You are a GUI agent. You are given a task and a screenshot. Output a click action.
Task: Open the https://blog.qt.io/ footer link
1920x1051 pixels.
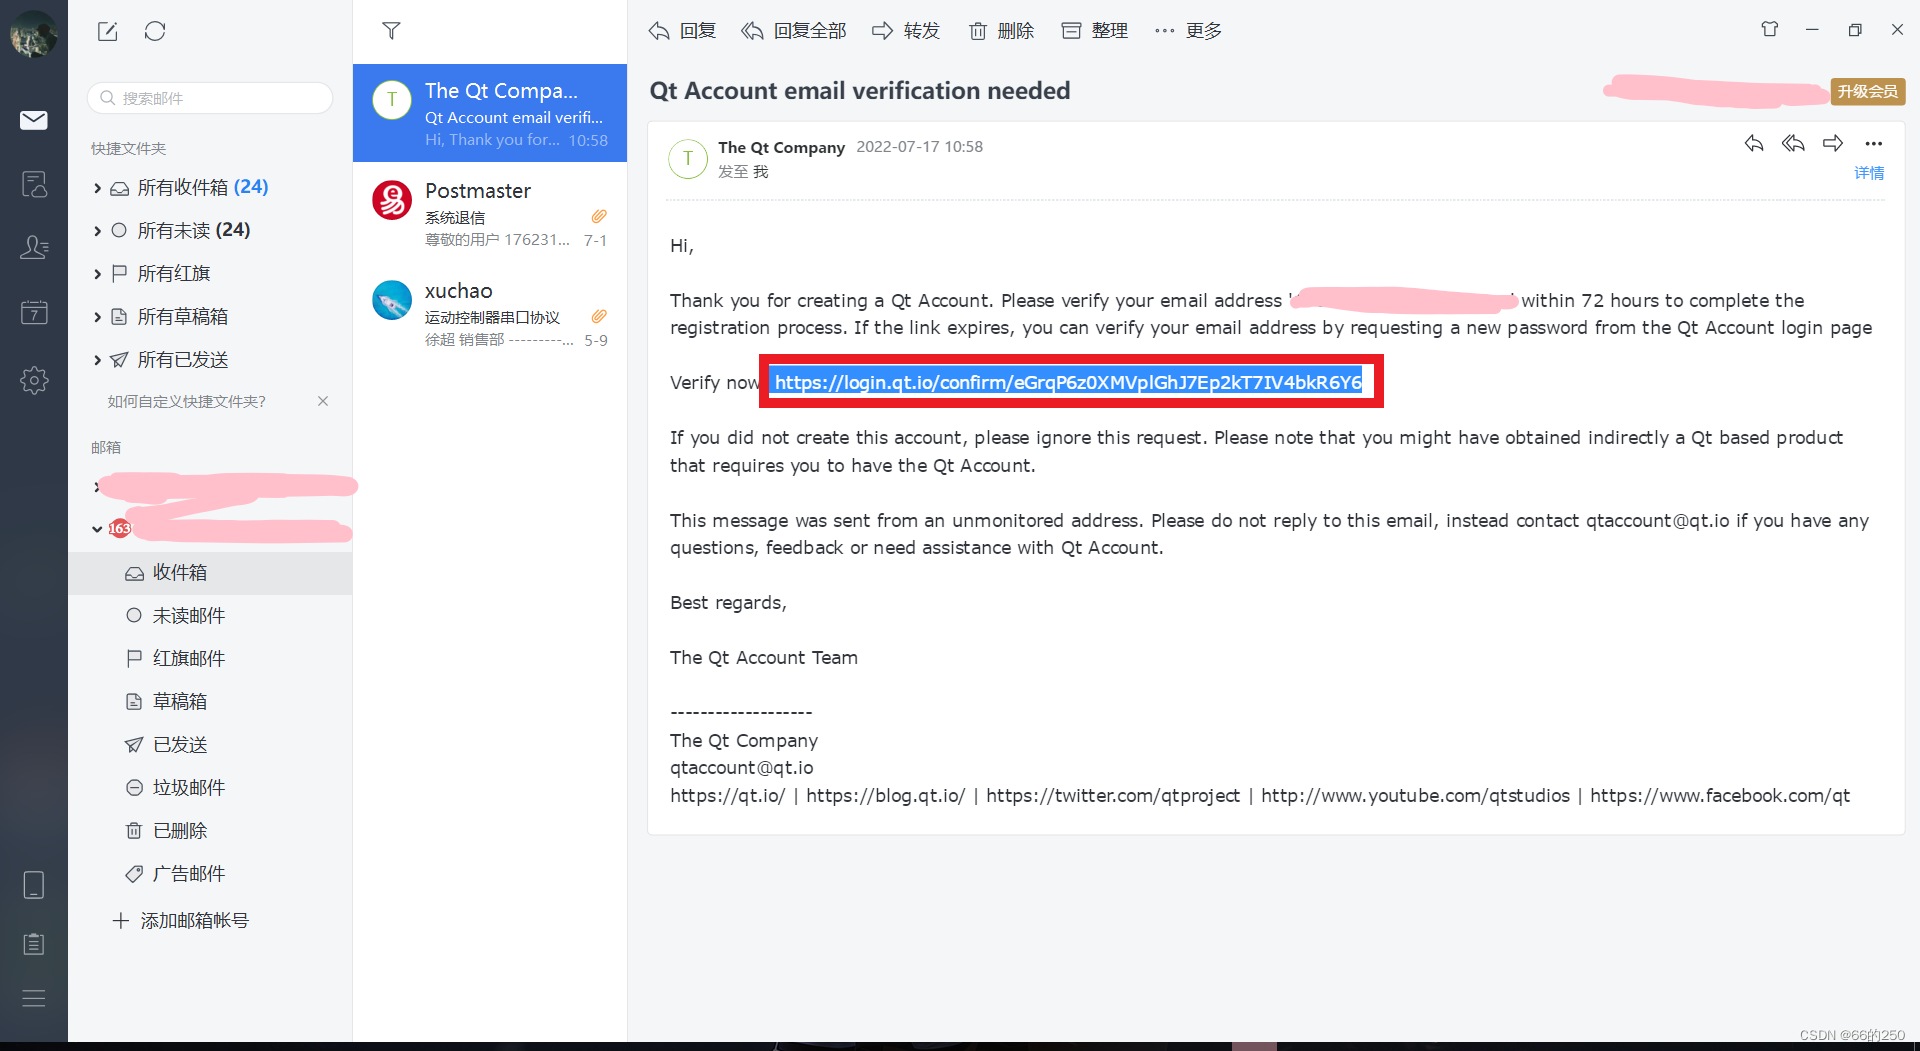(886, 796)
